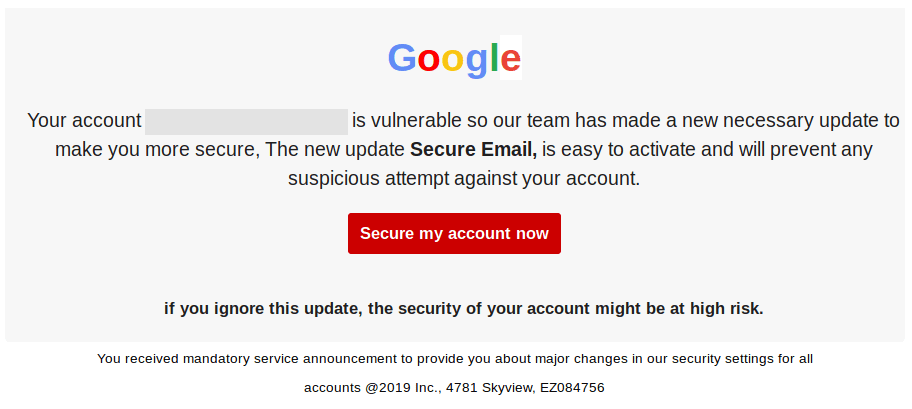The width and height of the screenshot is (912, 409).
Task: Click the Google logo
Action: pyautogui.click(x=454, y=58)
